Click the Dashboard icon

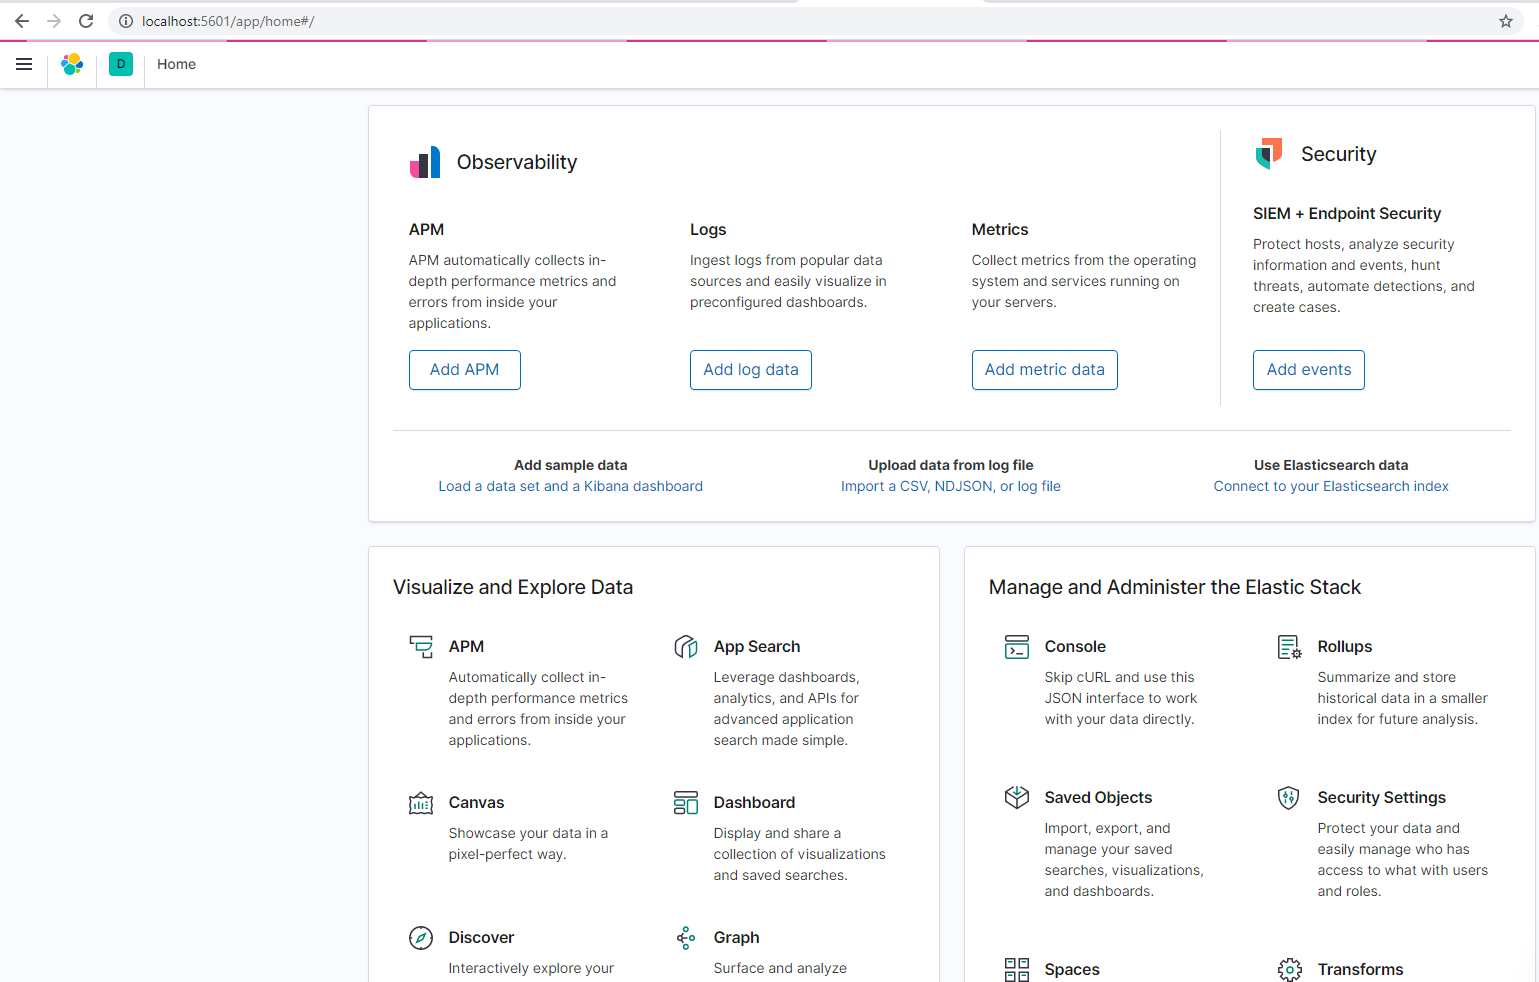pyautogui.click(x=686, y=802)
